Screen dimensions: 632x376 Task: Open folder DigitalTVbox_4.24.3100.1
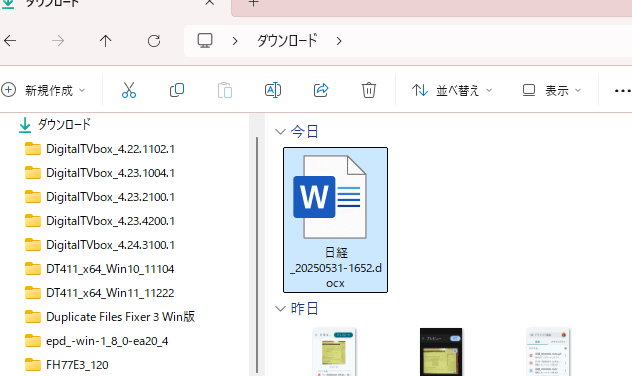100,245
